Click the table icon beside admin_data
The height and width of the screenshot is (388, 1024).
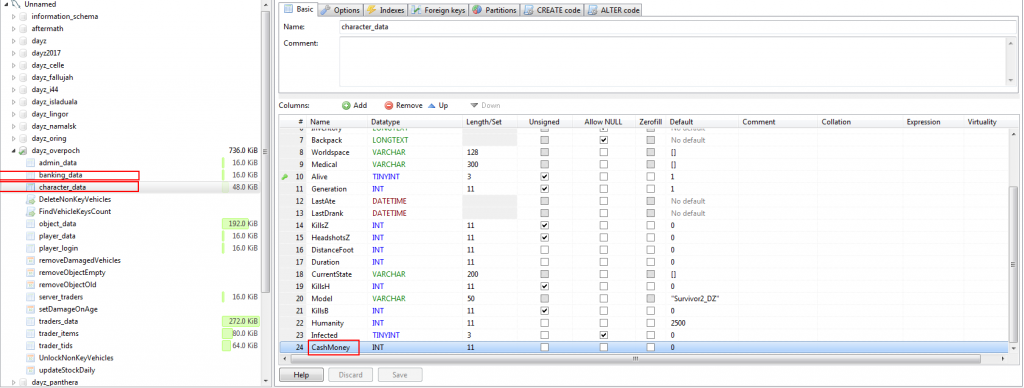(30, 163)
